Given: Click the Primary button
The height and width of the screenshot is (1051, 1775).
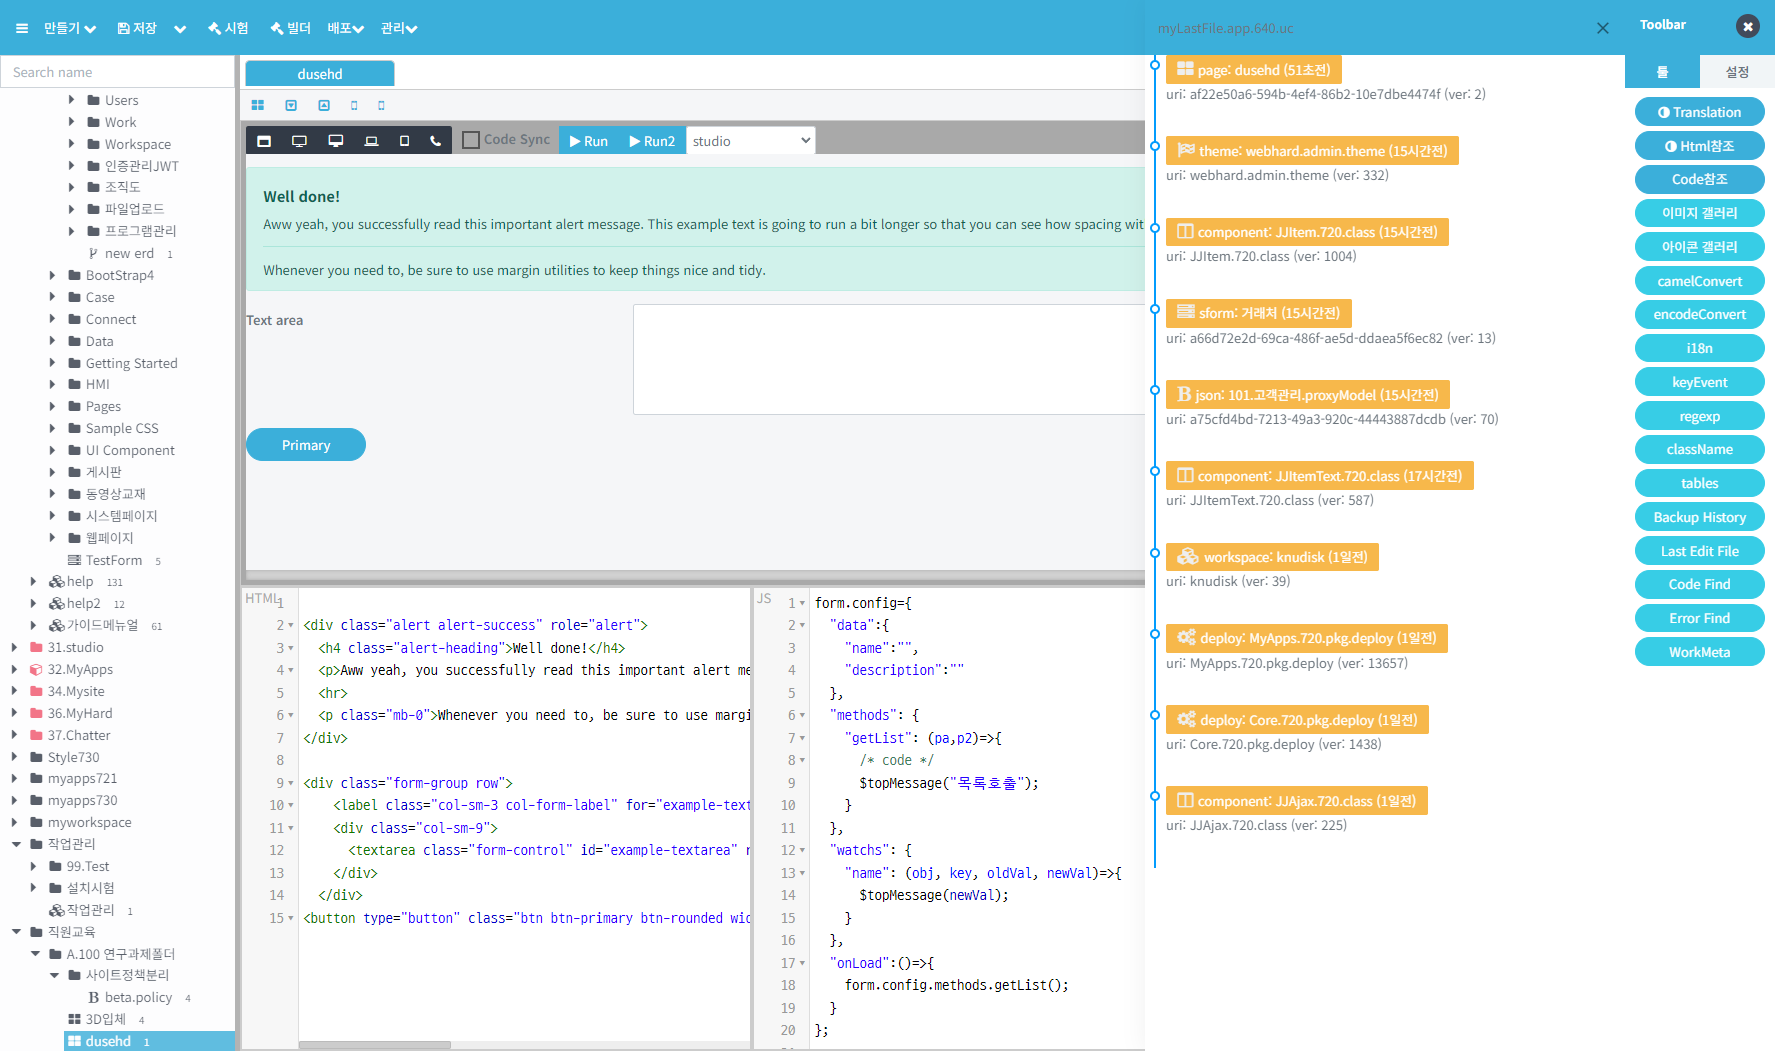Looking at the screenshot, I should click(306, 445).
